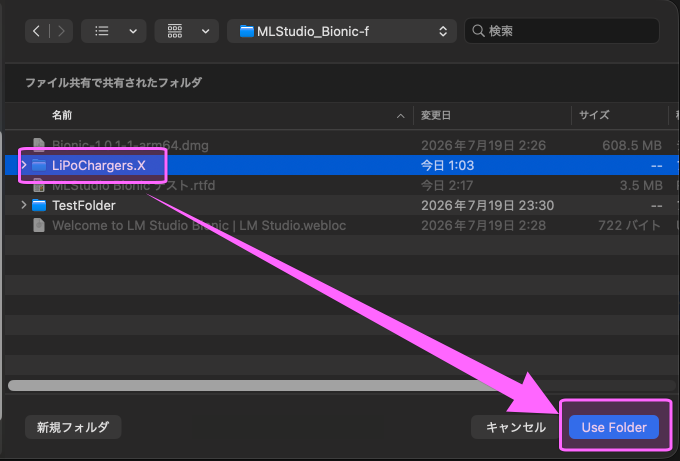This screenshot has height=461, width=680.
Task: Click the Use Folder button
Action: pos(614,427)
